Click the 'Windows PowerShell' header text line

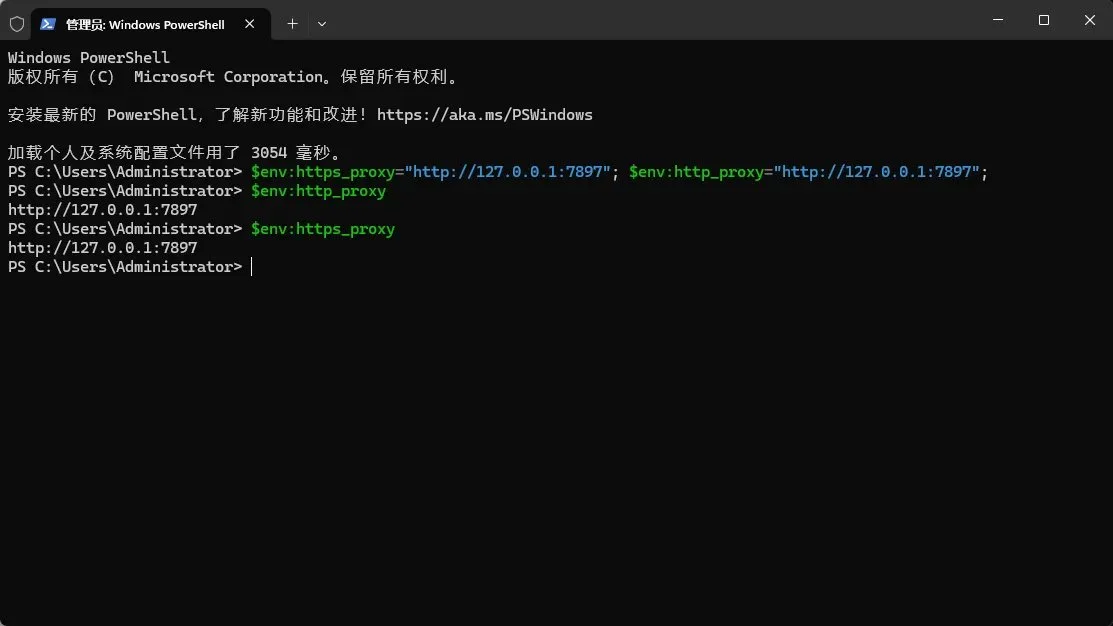tap(89, 57)
